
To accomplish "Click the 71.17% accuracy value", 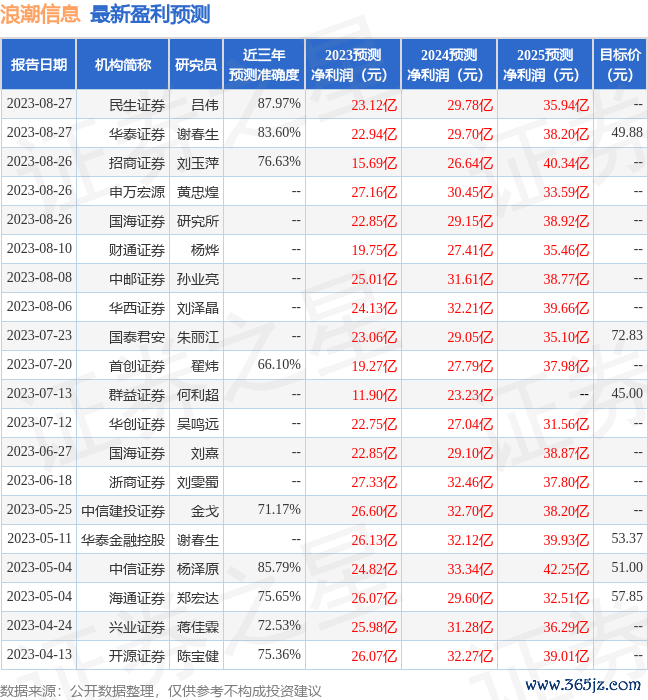I will click(279, 510).
